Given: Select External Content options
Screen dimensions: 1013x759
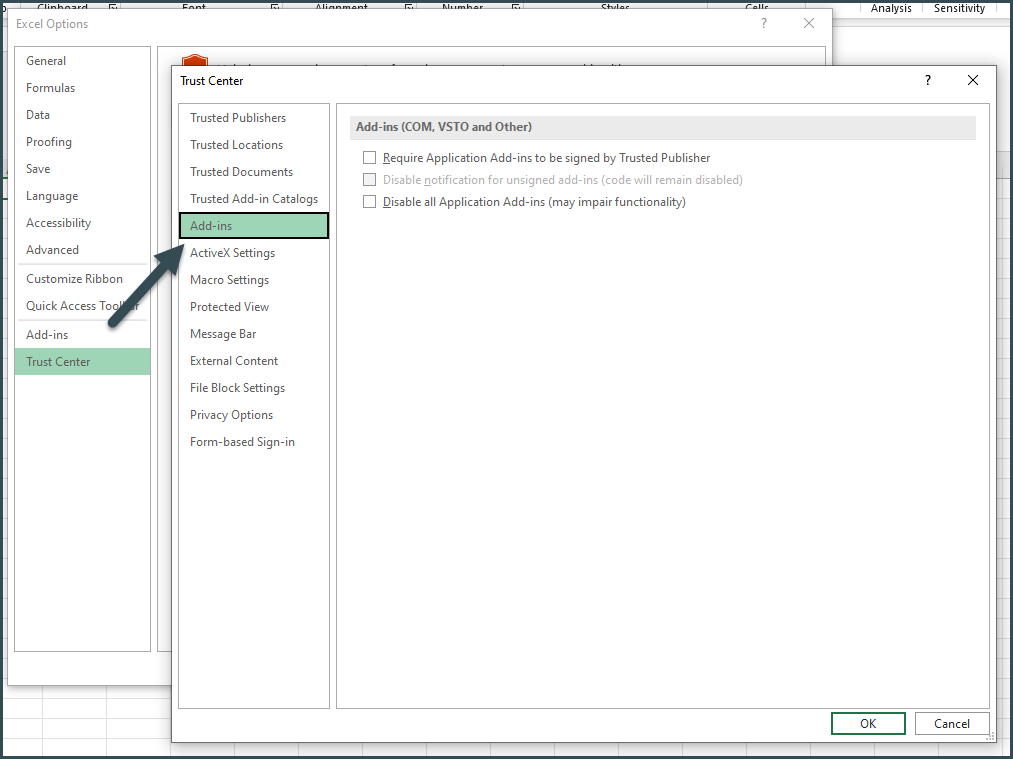Looking at the screenshot, I should [x=233, y=360].
